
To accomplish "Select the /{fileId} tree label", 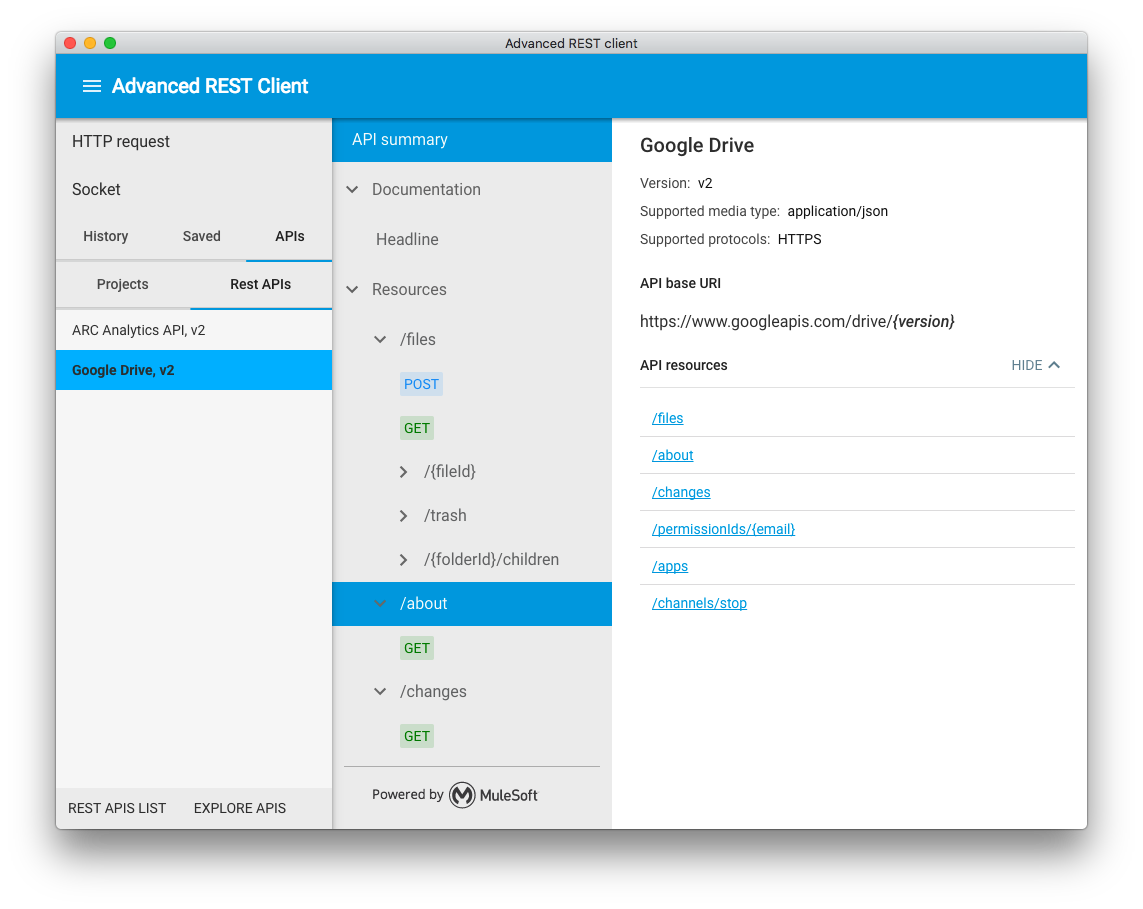I will (x=450, y=472).
